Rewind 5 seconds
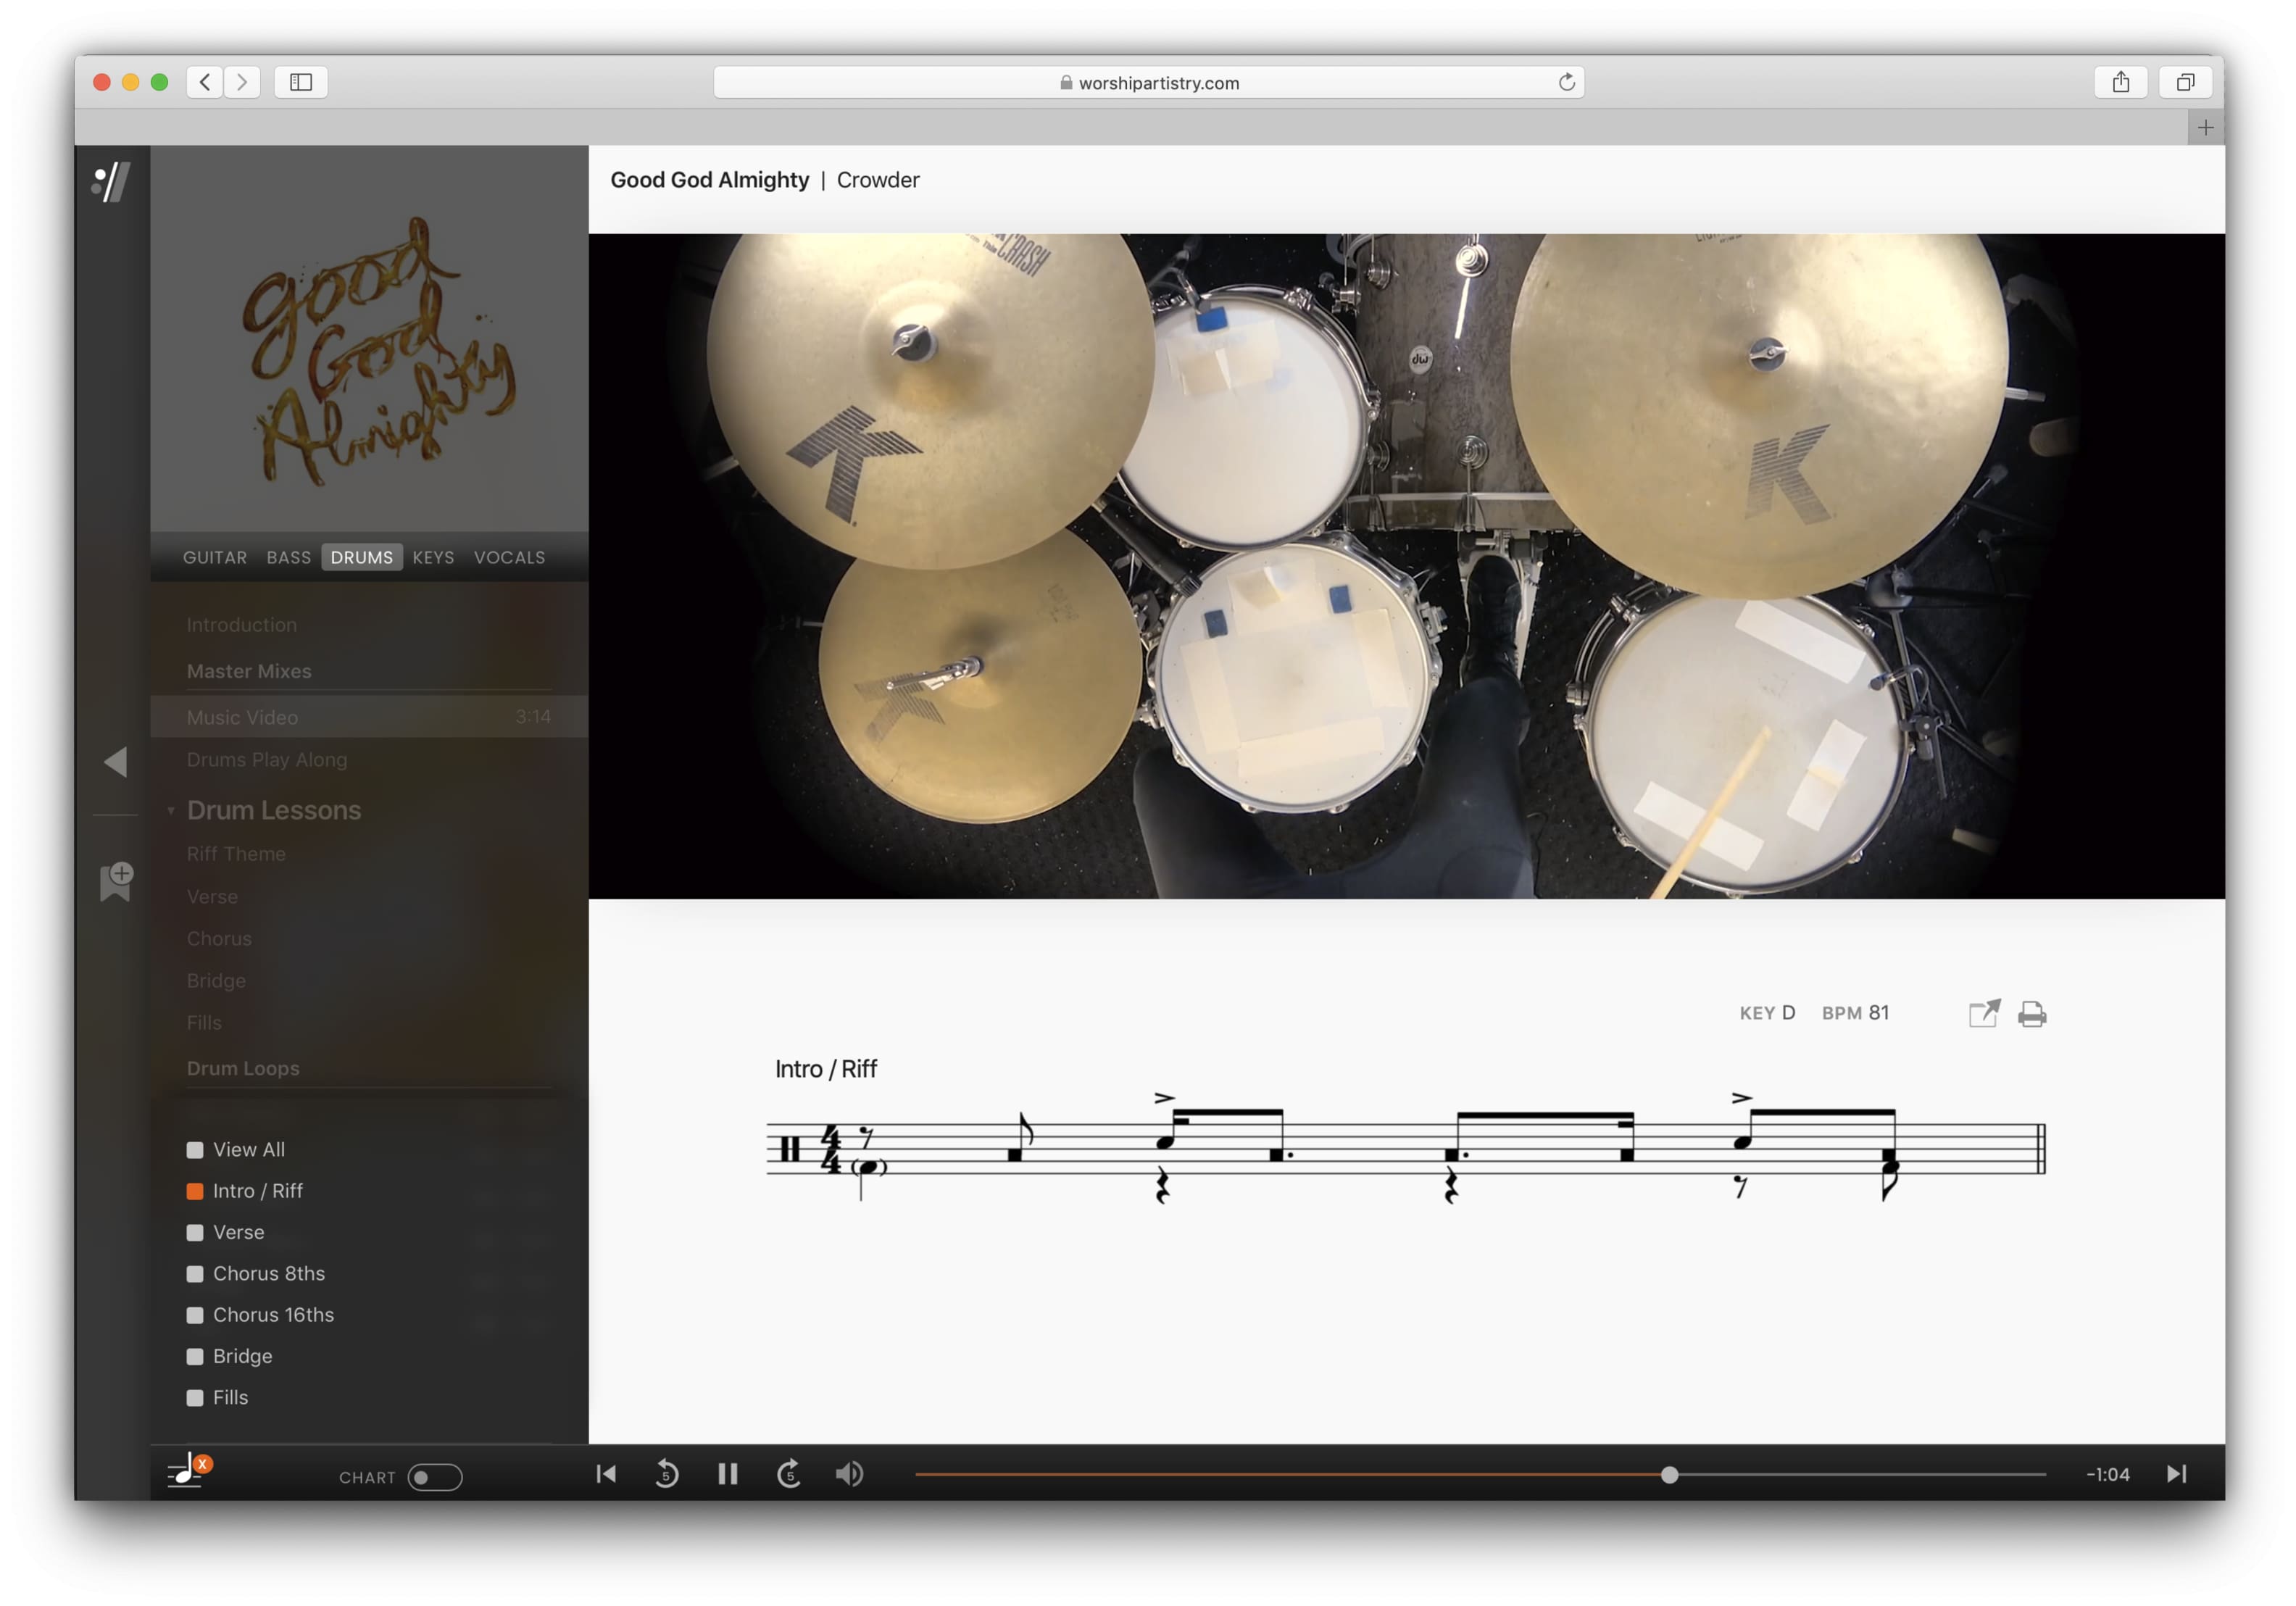This screenshot has width=2296, height=1606. [666, 1474]
